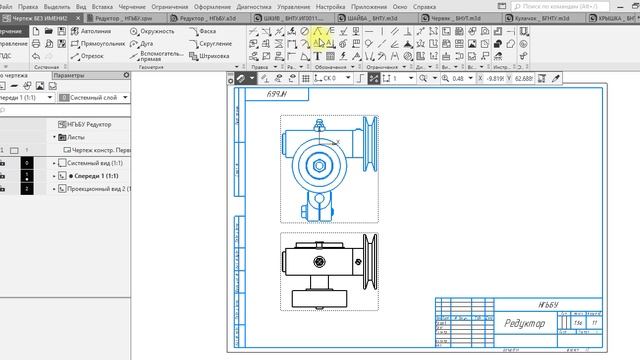Insert table icon next to Text tool
This screenshot has height=360, width=640.
(x=330, y=56)
